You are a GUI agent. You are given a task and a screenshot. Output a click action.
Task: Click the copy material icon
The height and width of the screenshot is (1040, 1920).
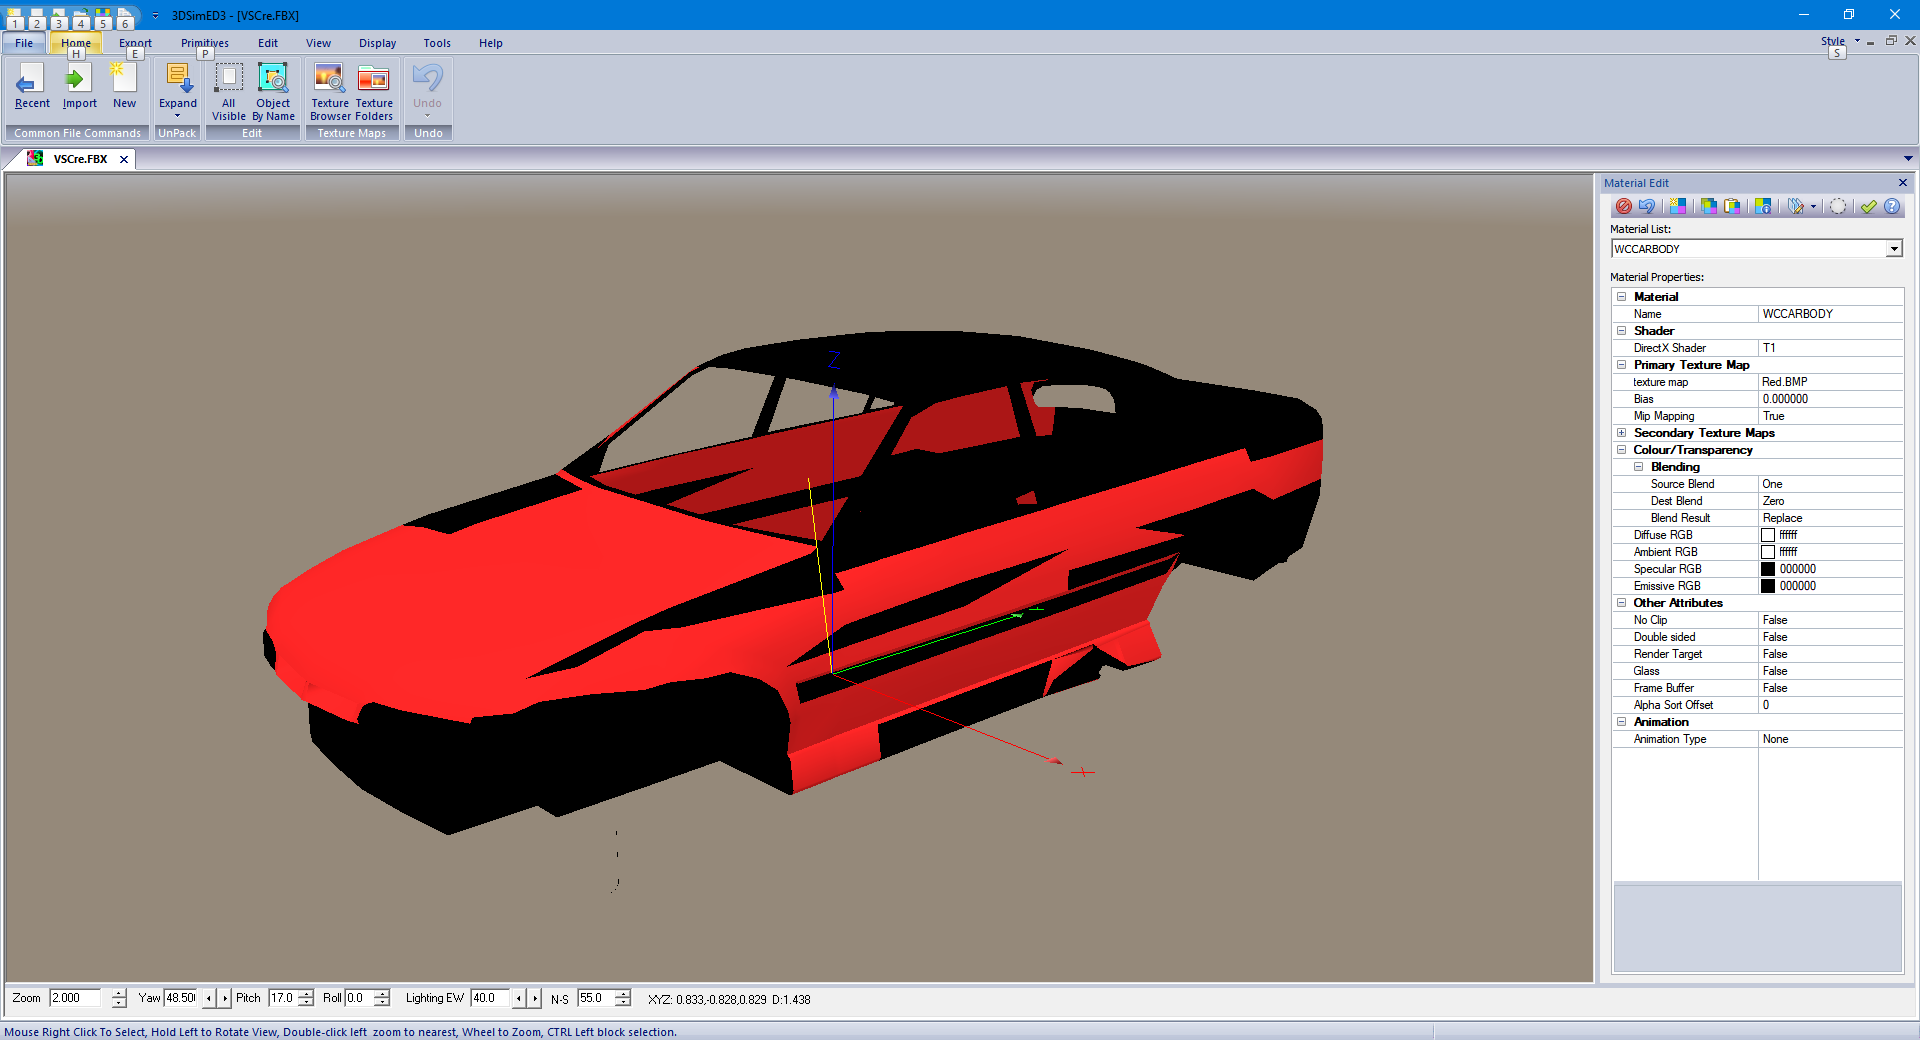(x=1708, y=206)
